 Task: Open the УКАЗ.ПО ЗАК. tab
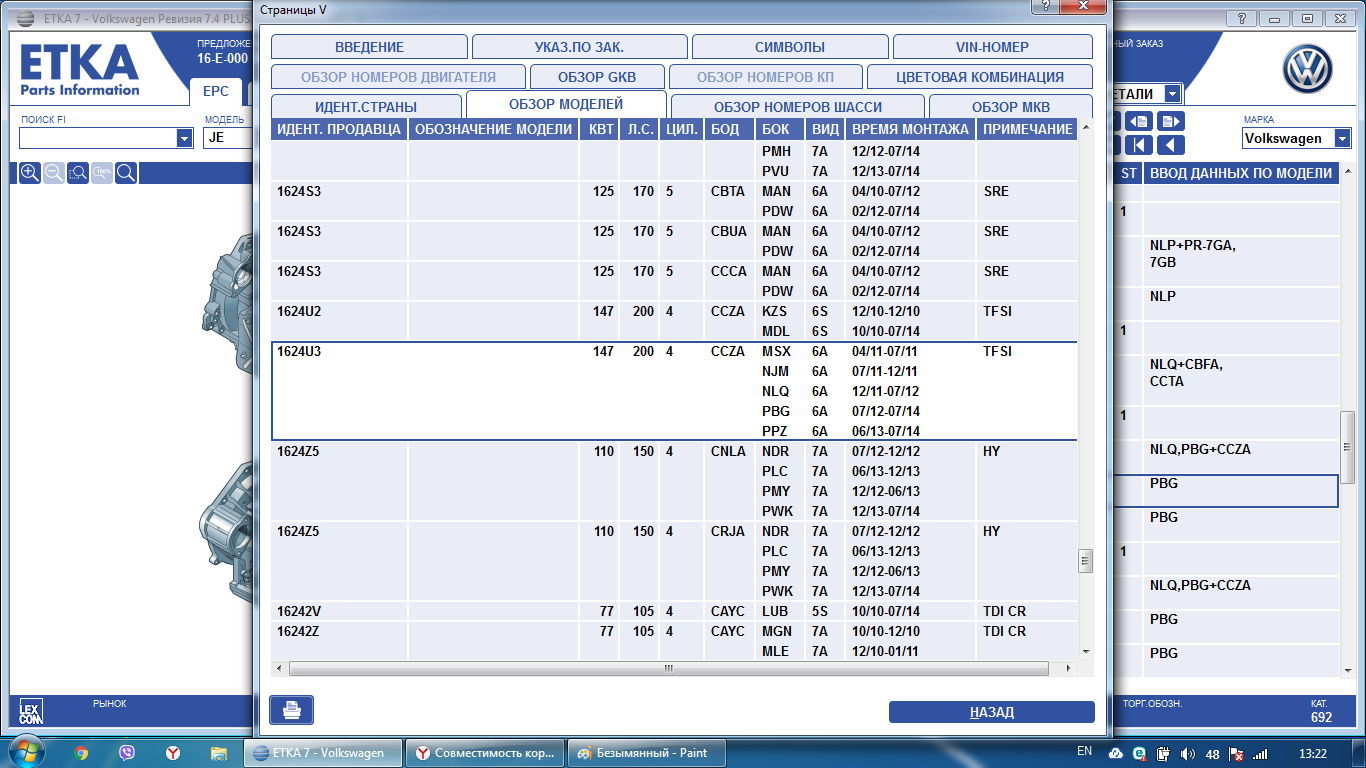click(x=580, y=47)
